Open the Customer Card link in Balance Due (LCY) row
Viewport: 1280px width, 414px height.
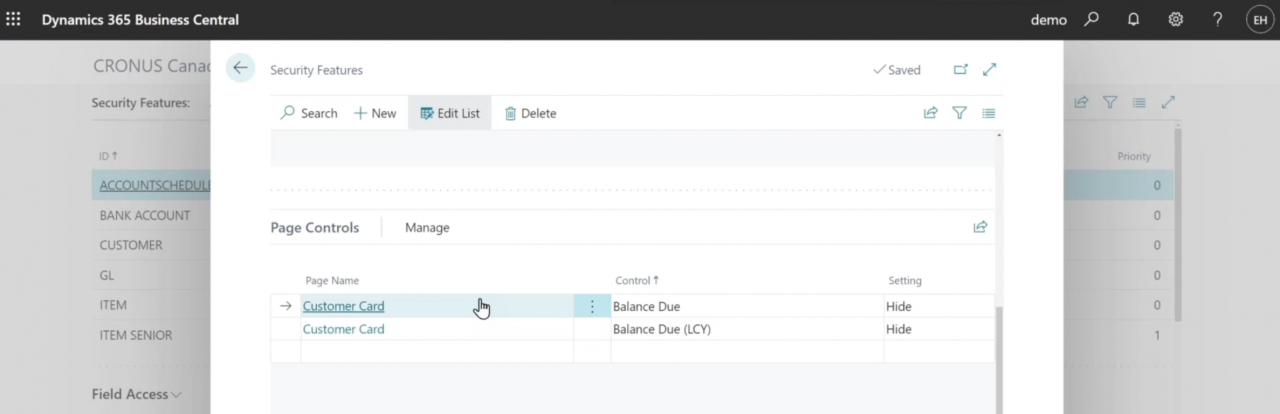pos(343,329)
